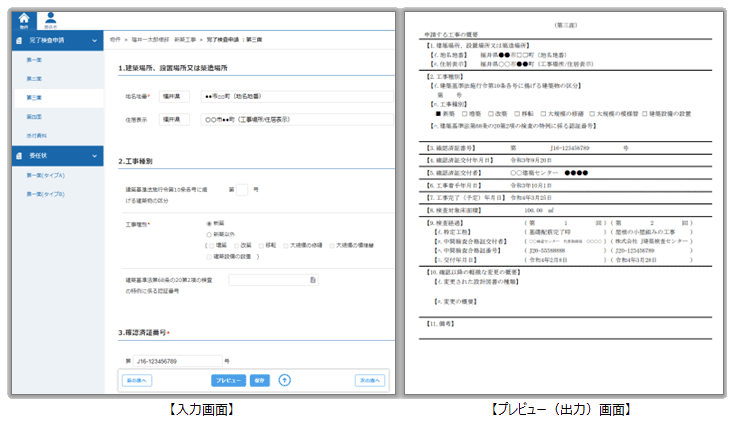Click the scroll-to-top arrow circle icon

(284, 380)
